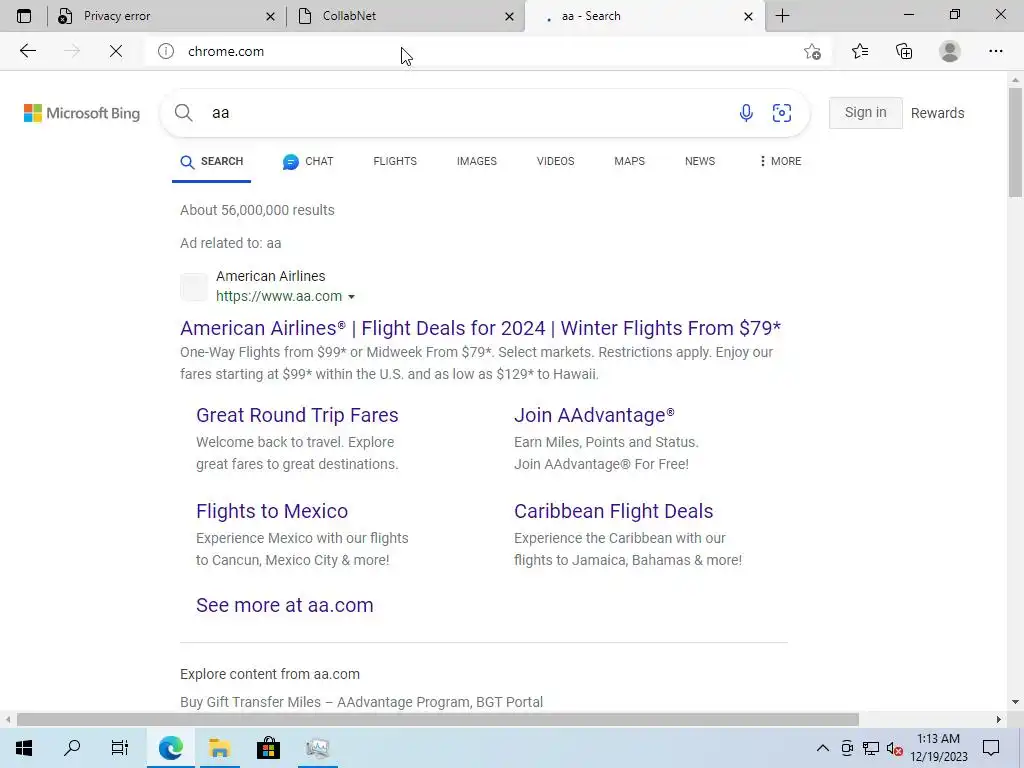This screenshot has height=768, width=1024.
Task: Click the network tray icon
Action: click(871, 748)
